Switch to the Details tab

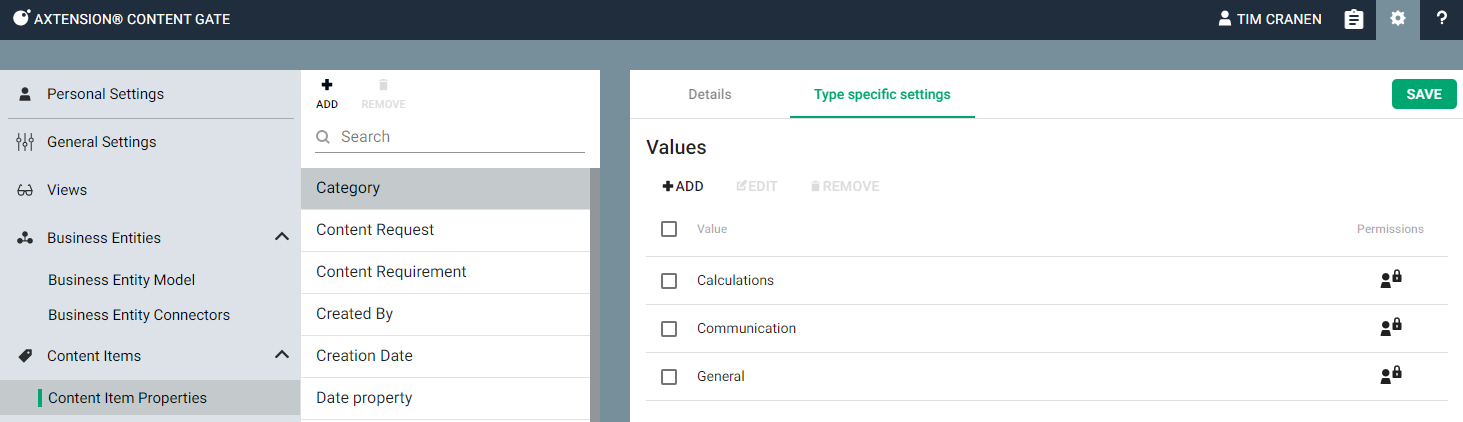click(709, 95)
